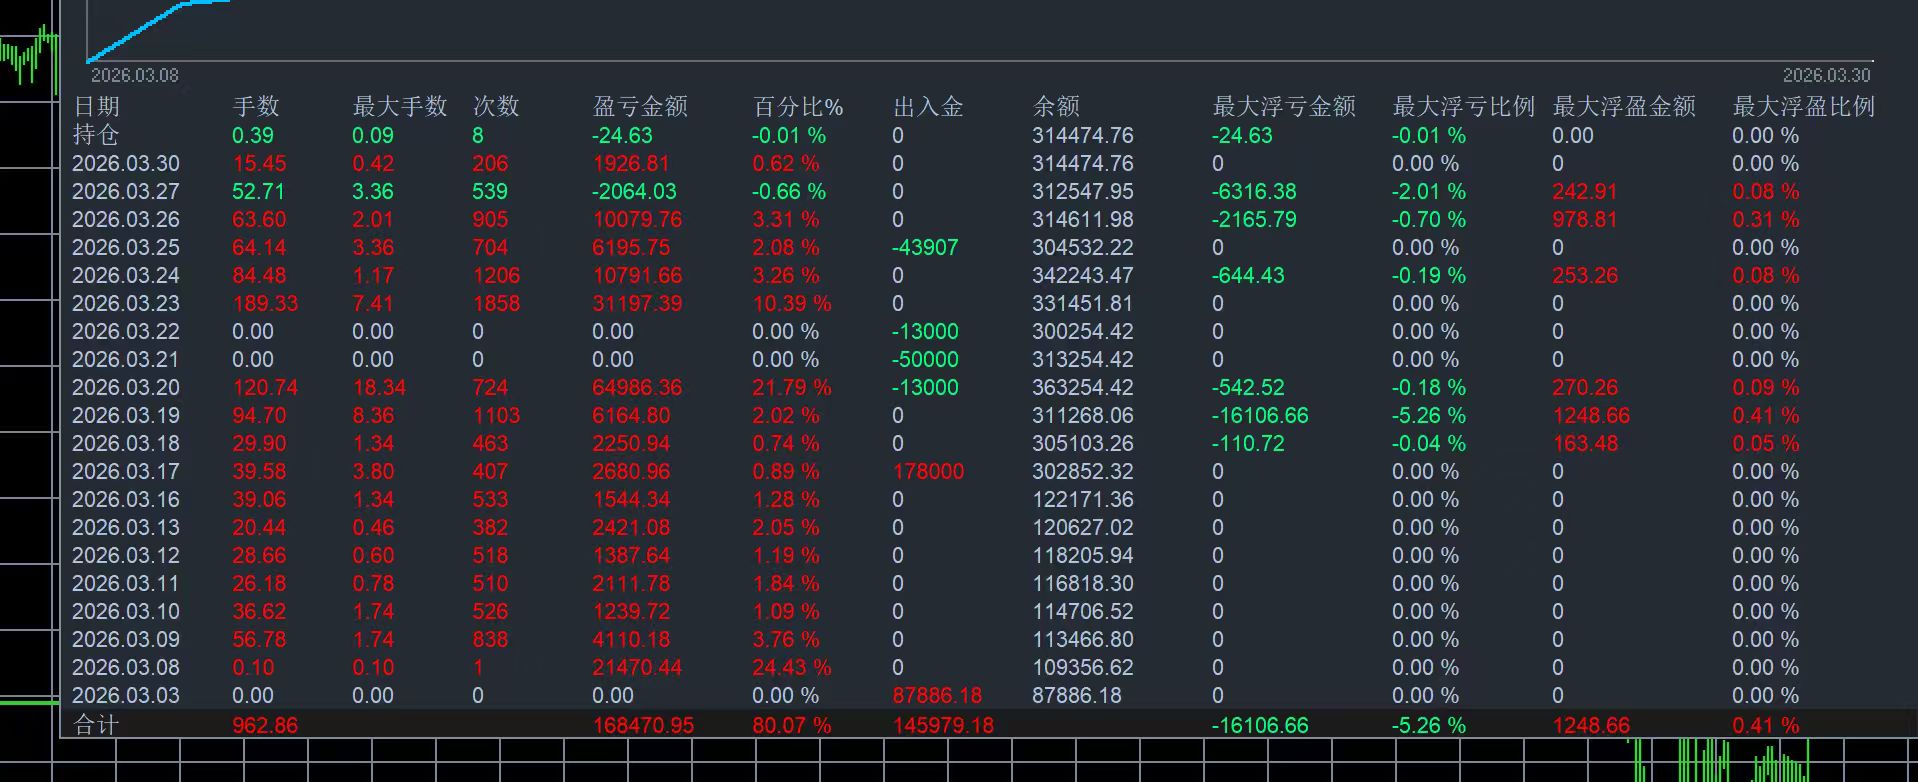Click the 最大浮盈比例 column header

pos(1804,106)
